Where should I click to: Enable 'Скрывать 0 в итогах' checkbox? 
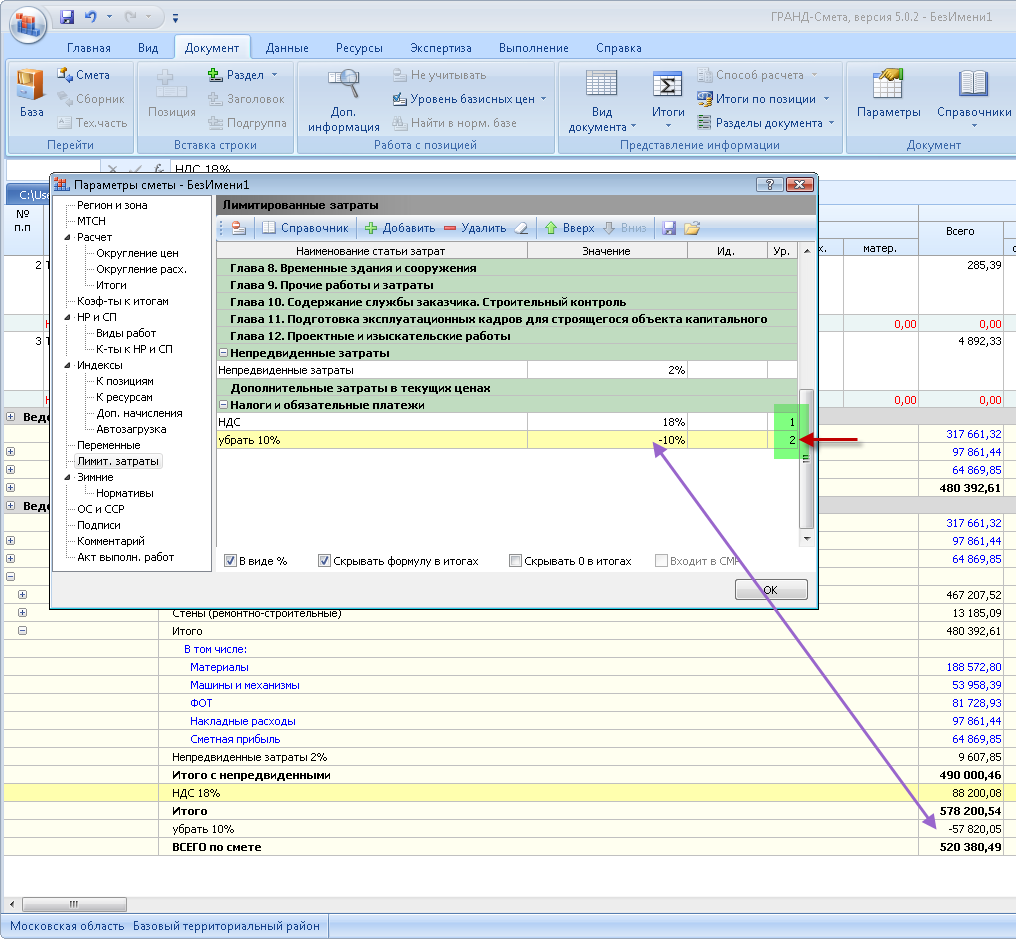pos(516,561)
